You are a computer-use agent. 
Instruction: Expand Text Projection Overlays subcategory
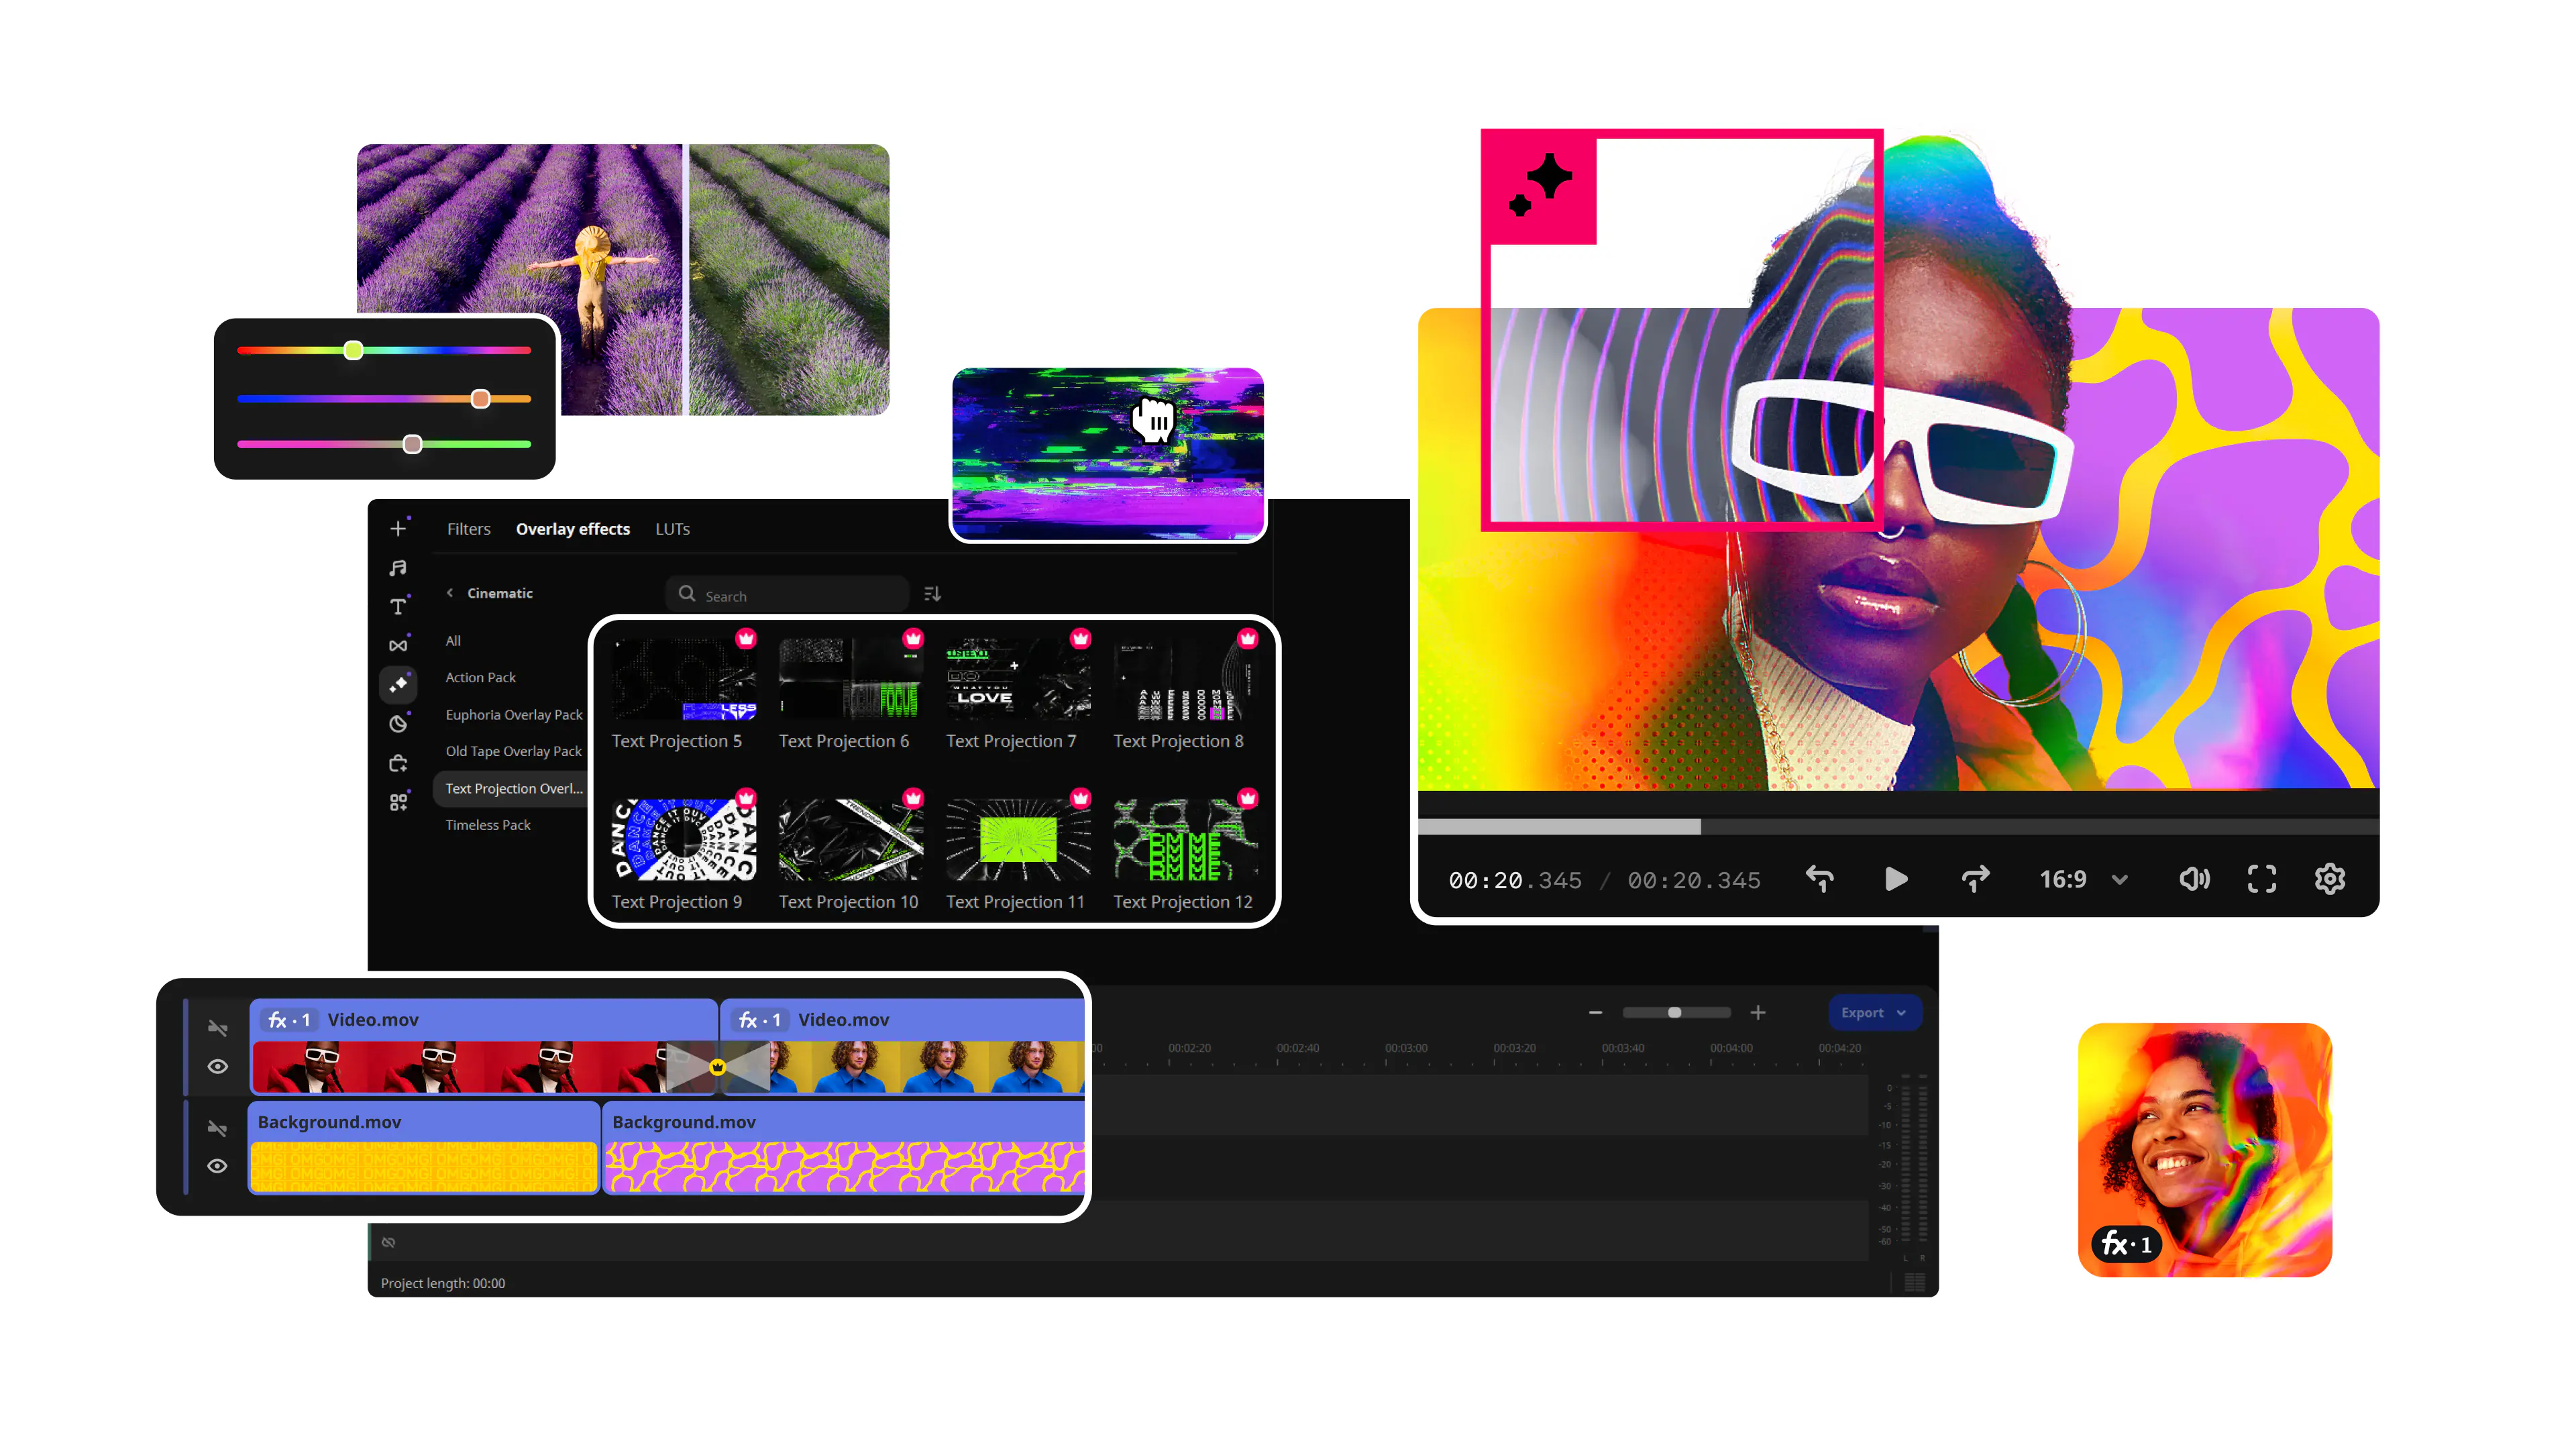[515, 788]
